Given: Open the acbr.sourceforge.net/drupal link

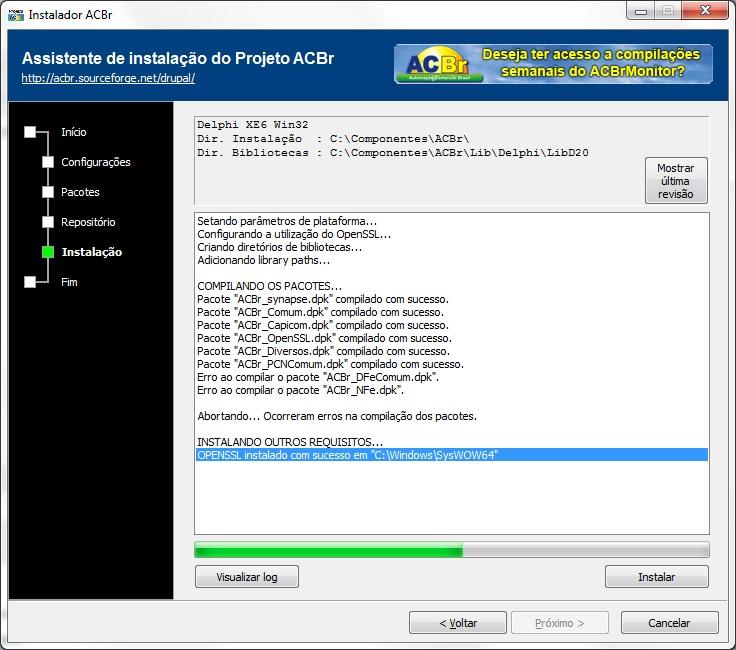Looking at the screenshot, I should click(108, 78).
